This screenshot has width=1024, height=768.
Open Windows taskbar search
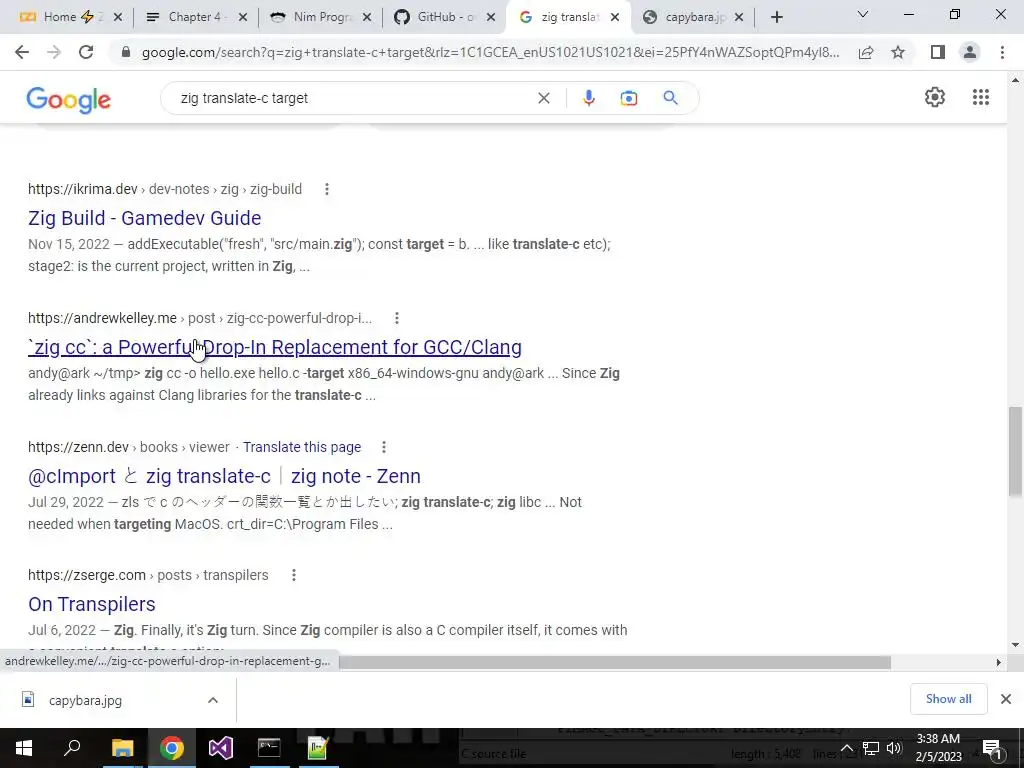72,748
